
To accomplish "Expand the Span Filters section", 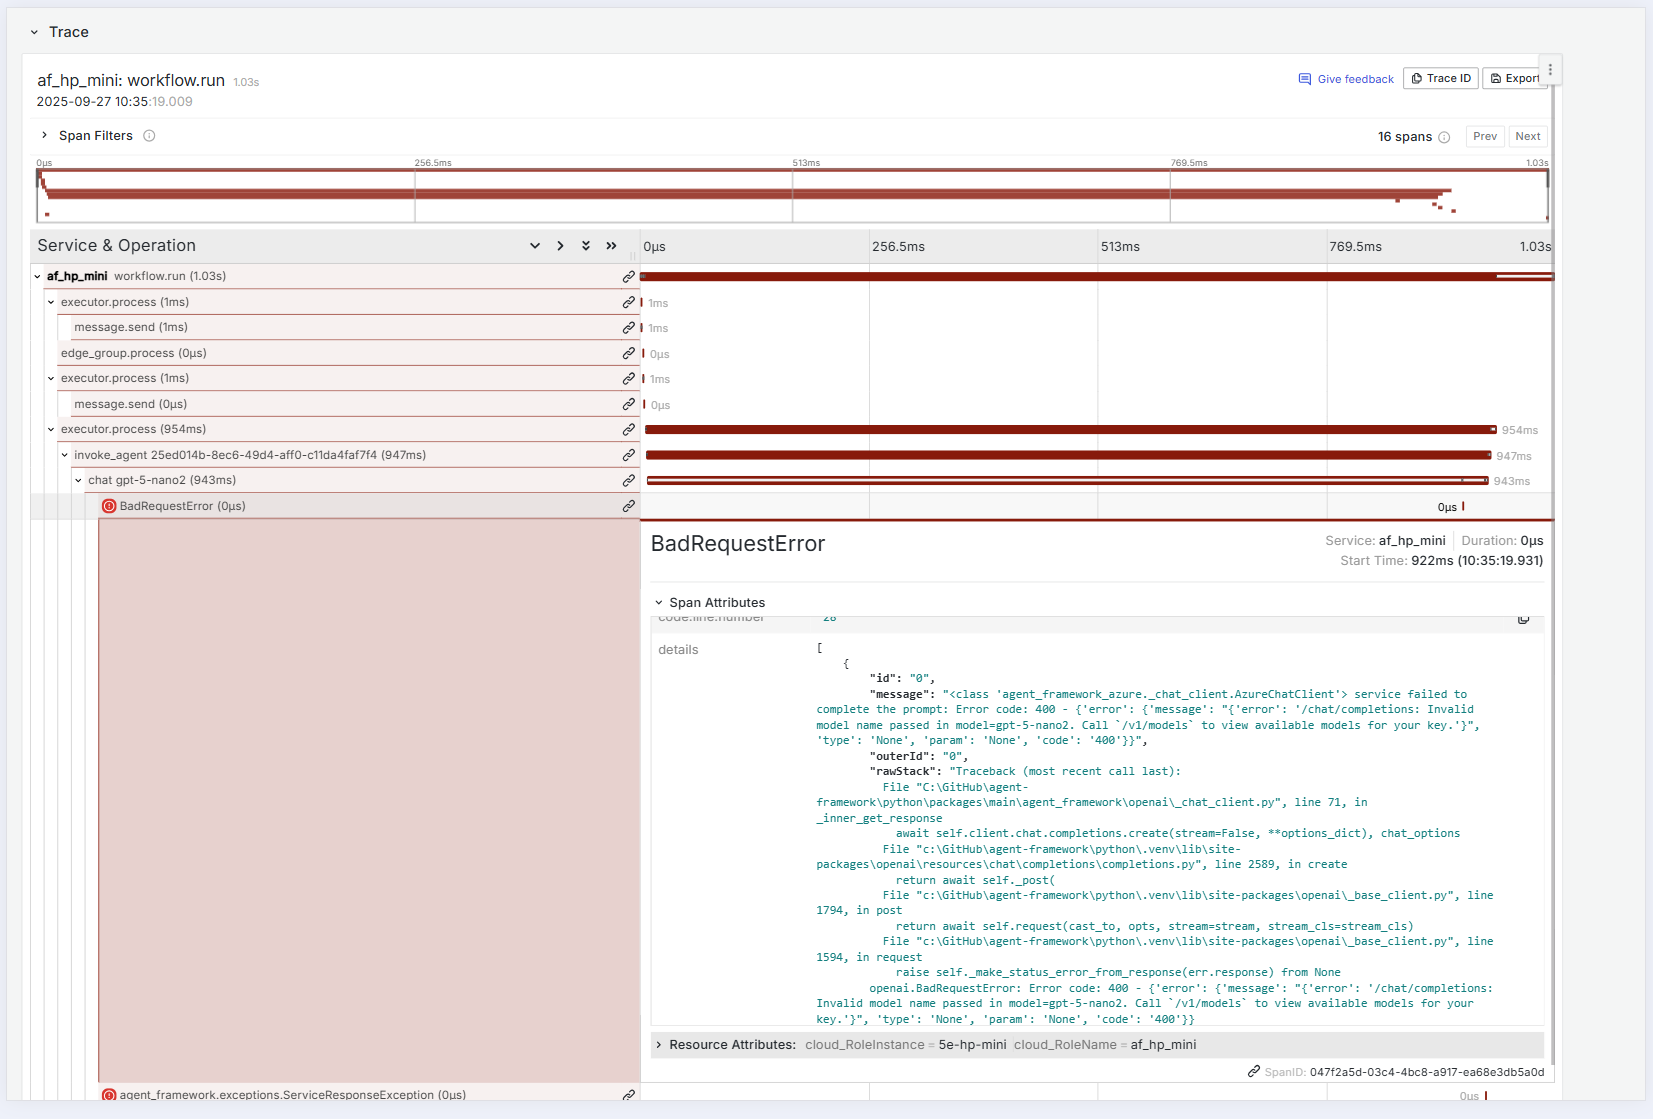I will (44, 135).
